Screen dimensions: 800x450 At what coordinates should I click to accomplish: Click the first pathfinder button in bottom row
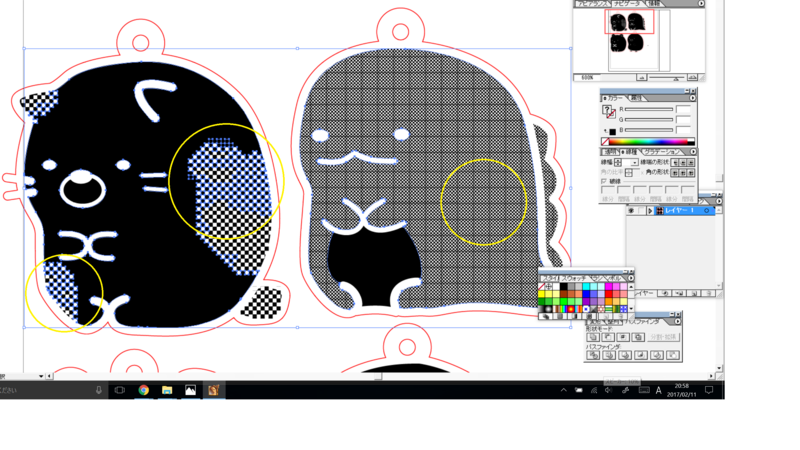pyautogui.click(x=593, y=355)
